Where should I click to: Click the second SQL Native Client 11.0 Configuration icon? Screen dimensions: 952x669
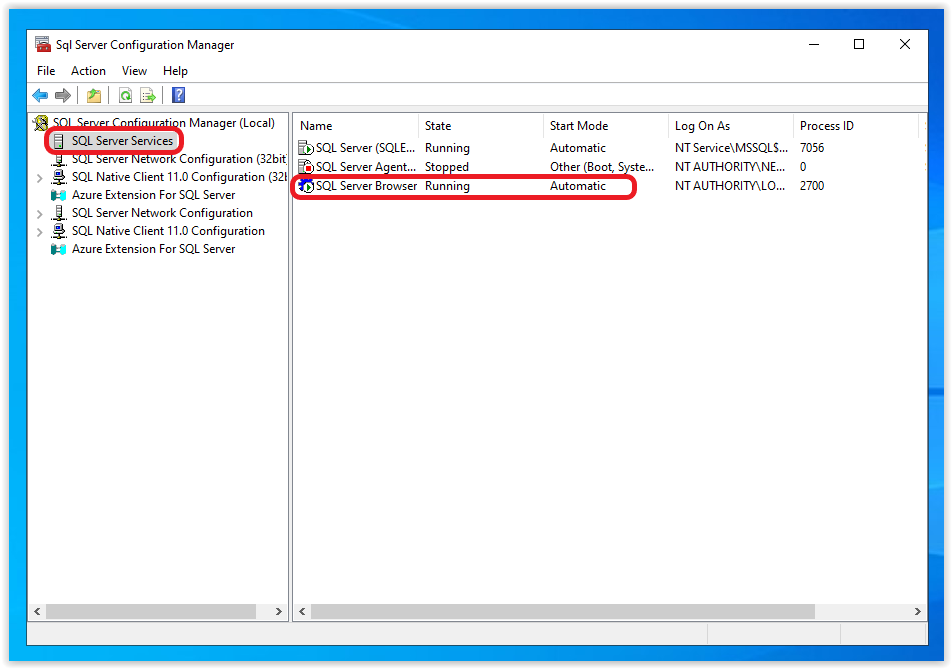(x=58, y=231)
